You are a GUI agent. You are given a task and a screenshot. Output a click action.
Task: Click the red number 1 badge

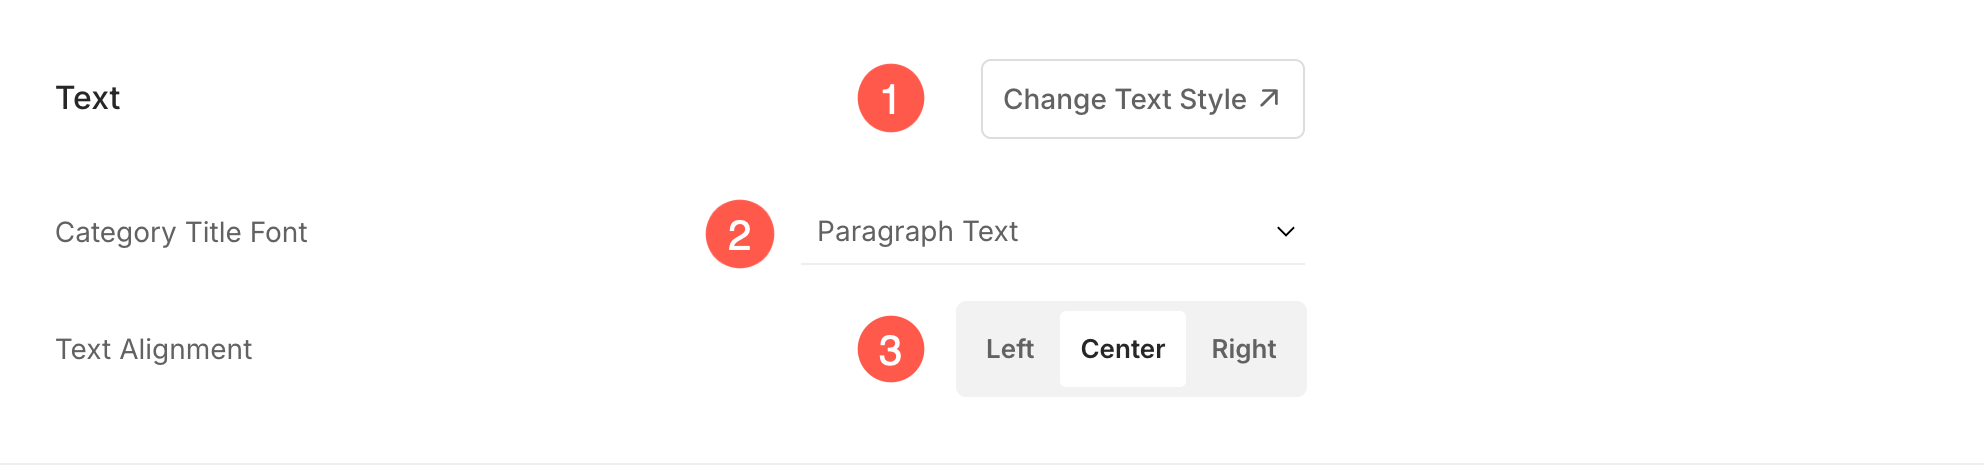pyautogui.click(x=891, y=98)
